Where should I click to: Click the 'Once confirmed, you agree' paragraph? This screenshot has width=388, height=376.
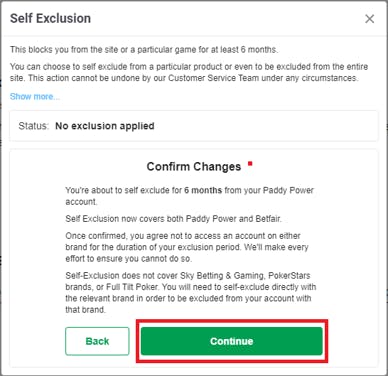(187, 247)
